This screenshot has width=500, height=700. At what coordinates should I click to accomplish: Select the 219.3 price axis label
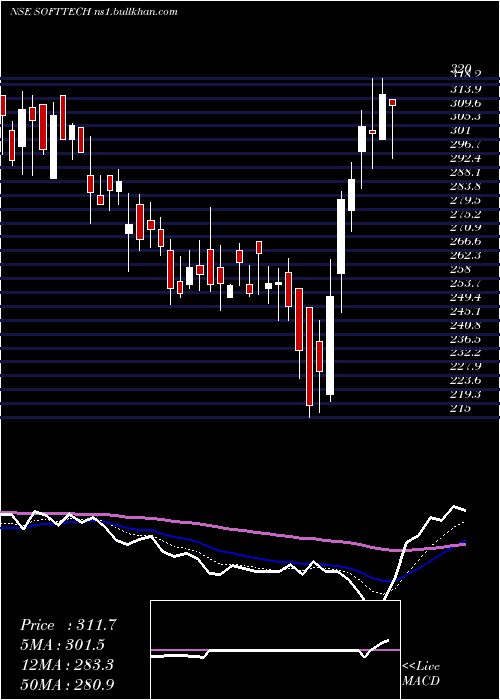(467, 395)
